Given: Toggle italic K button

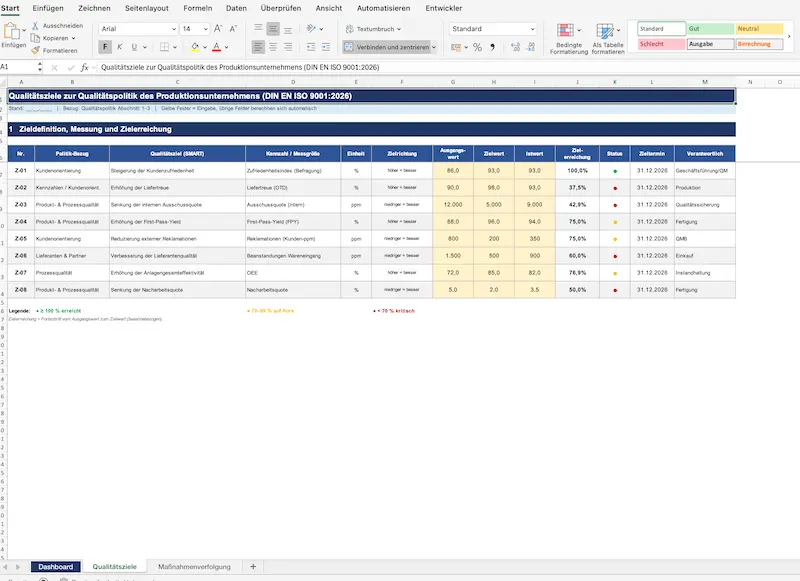Looking at the screenshot, I should tap(119, 47).
